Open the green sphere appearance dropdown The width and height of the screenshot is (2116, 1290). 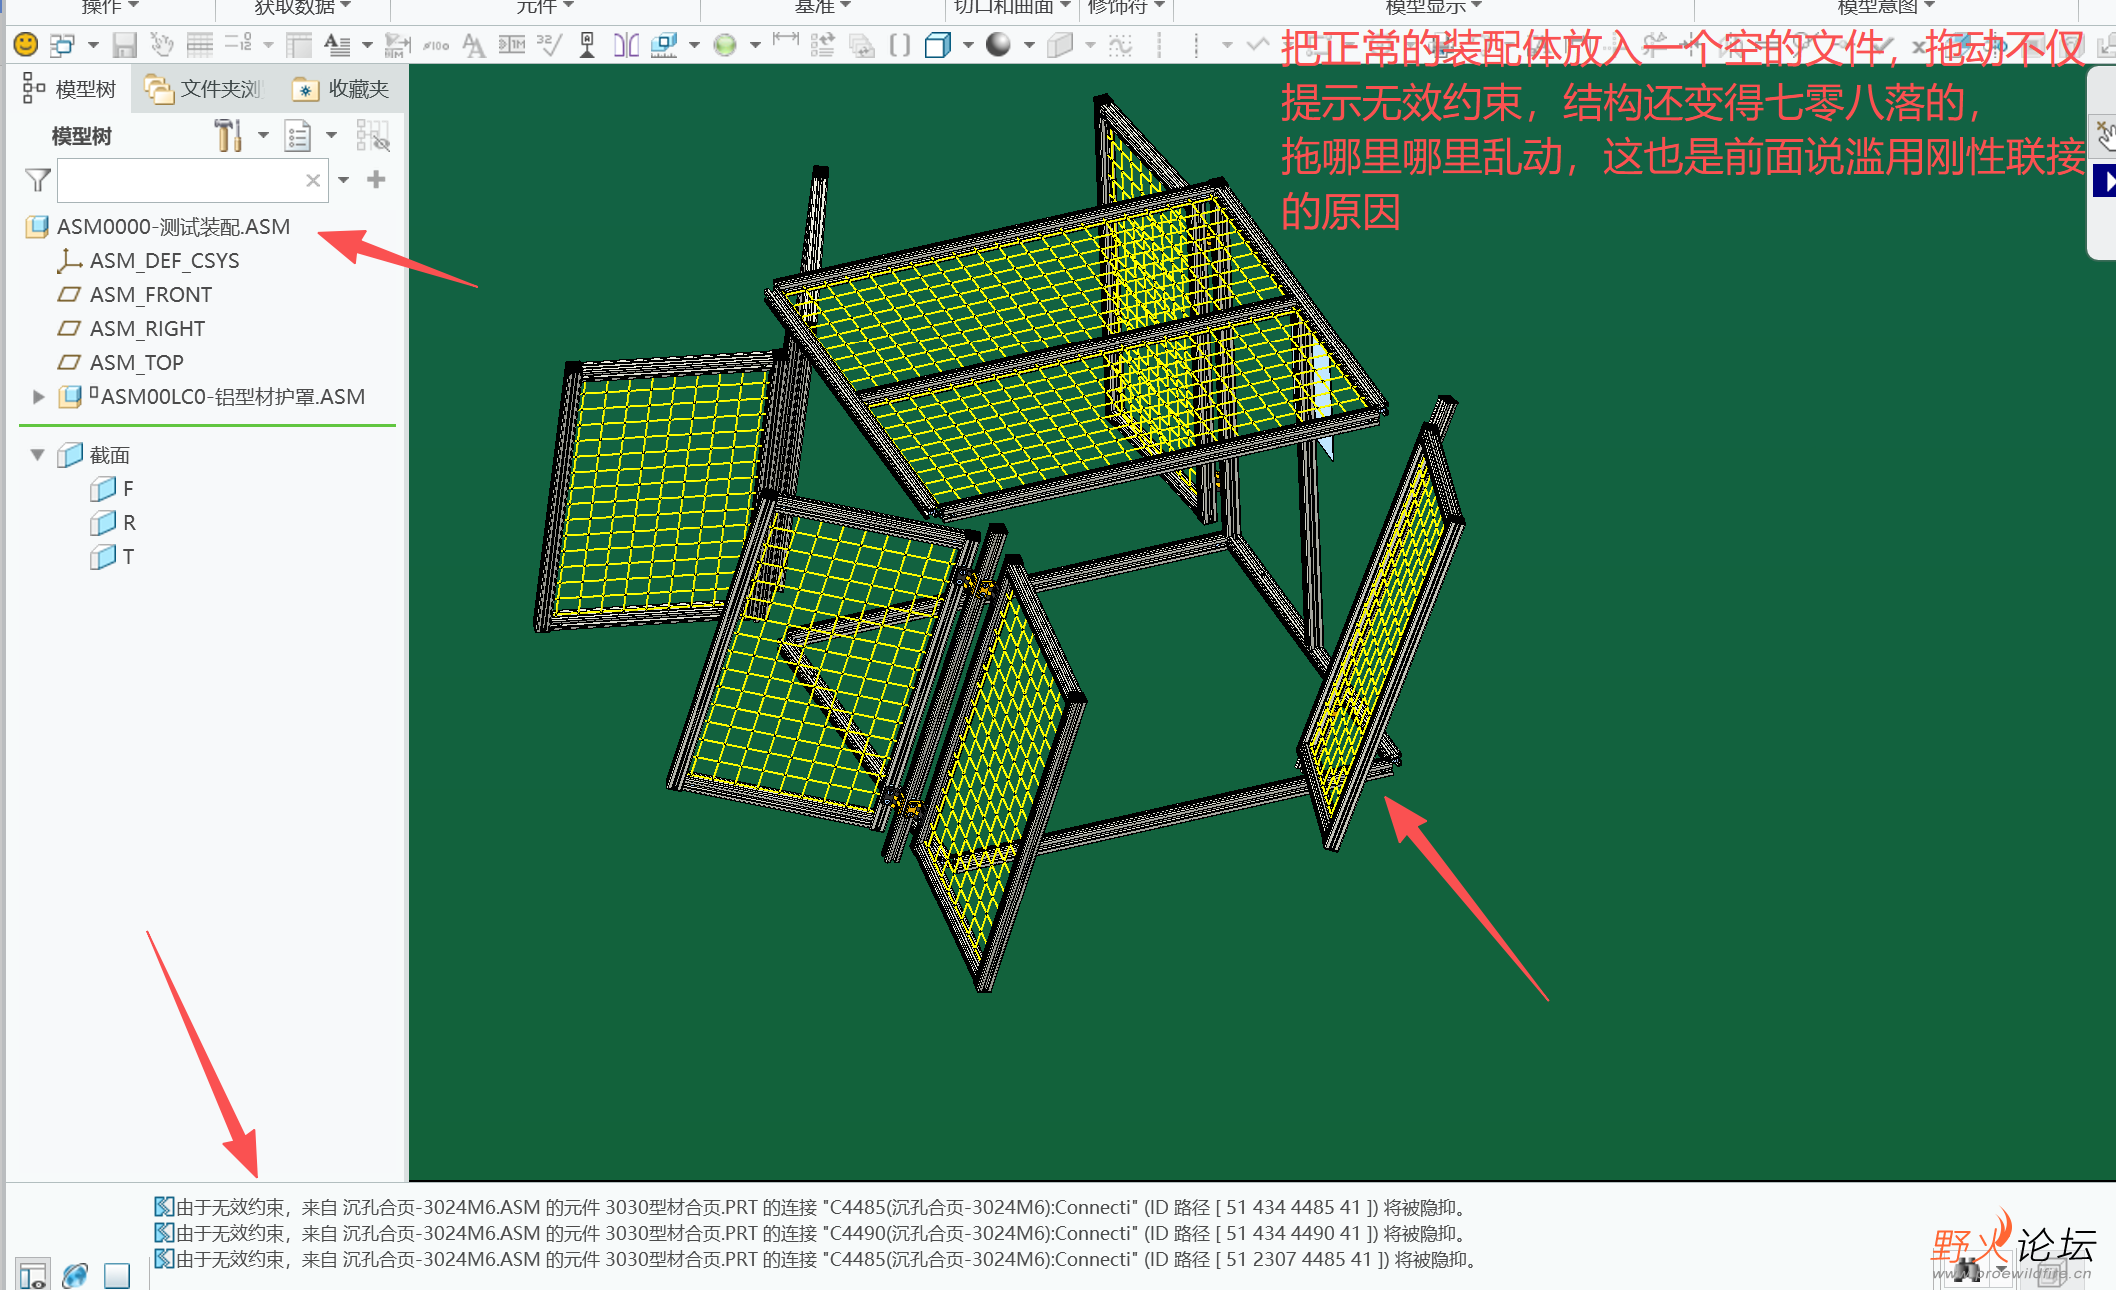[x=755, y=45]
